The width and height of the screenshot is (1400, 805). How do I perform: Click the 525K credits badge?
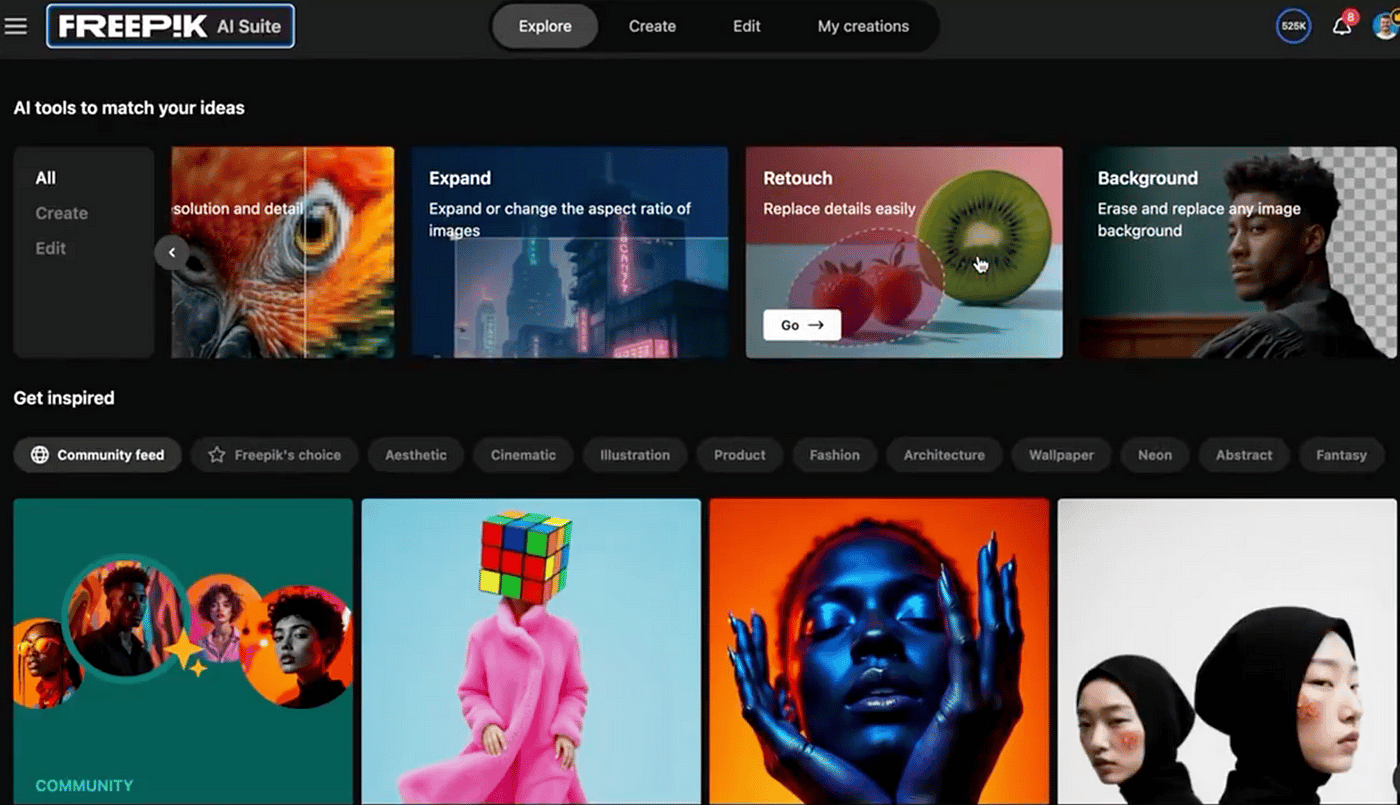(x=1293, y=26)
